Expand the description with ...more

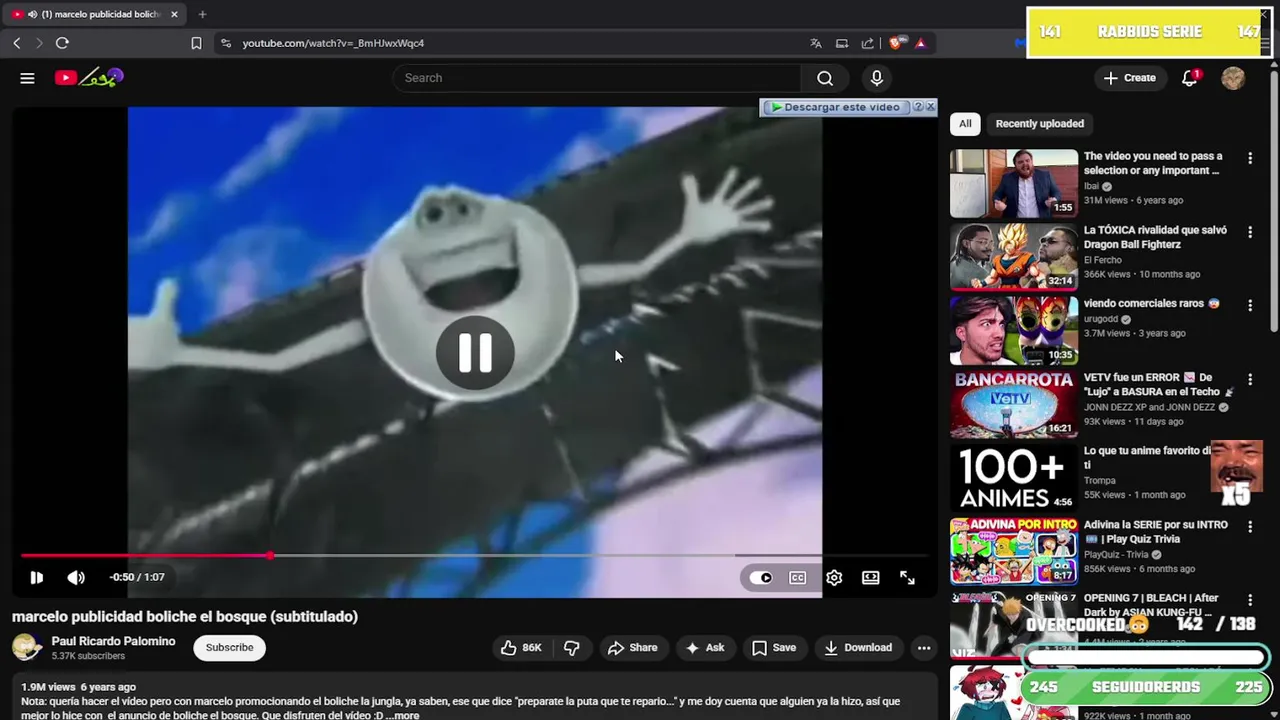pyautogui.click(x=402, y=715)
